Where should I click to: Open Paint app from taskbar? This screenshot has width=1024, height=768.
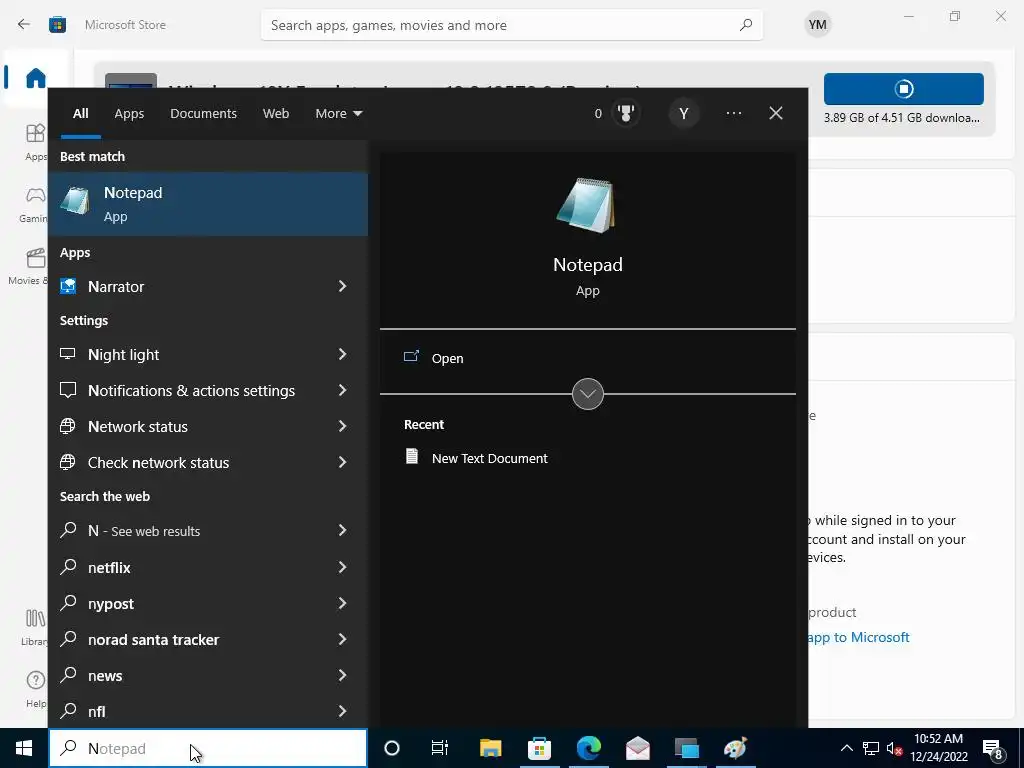pos(736,748)
